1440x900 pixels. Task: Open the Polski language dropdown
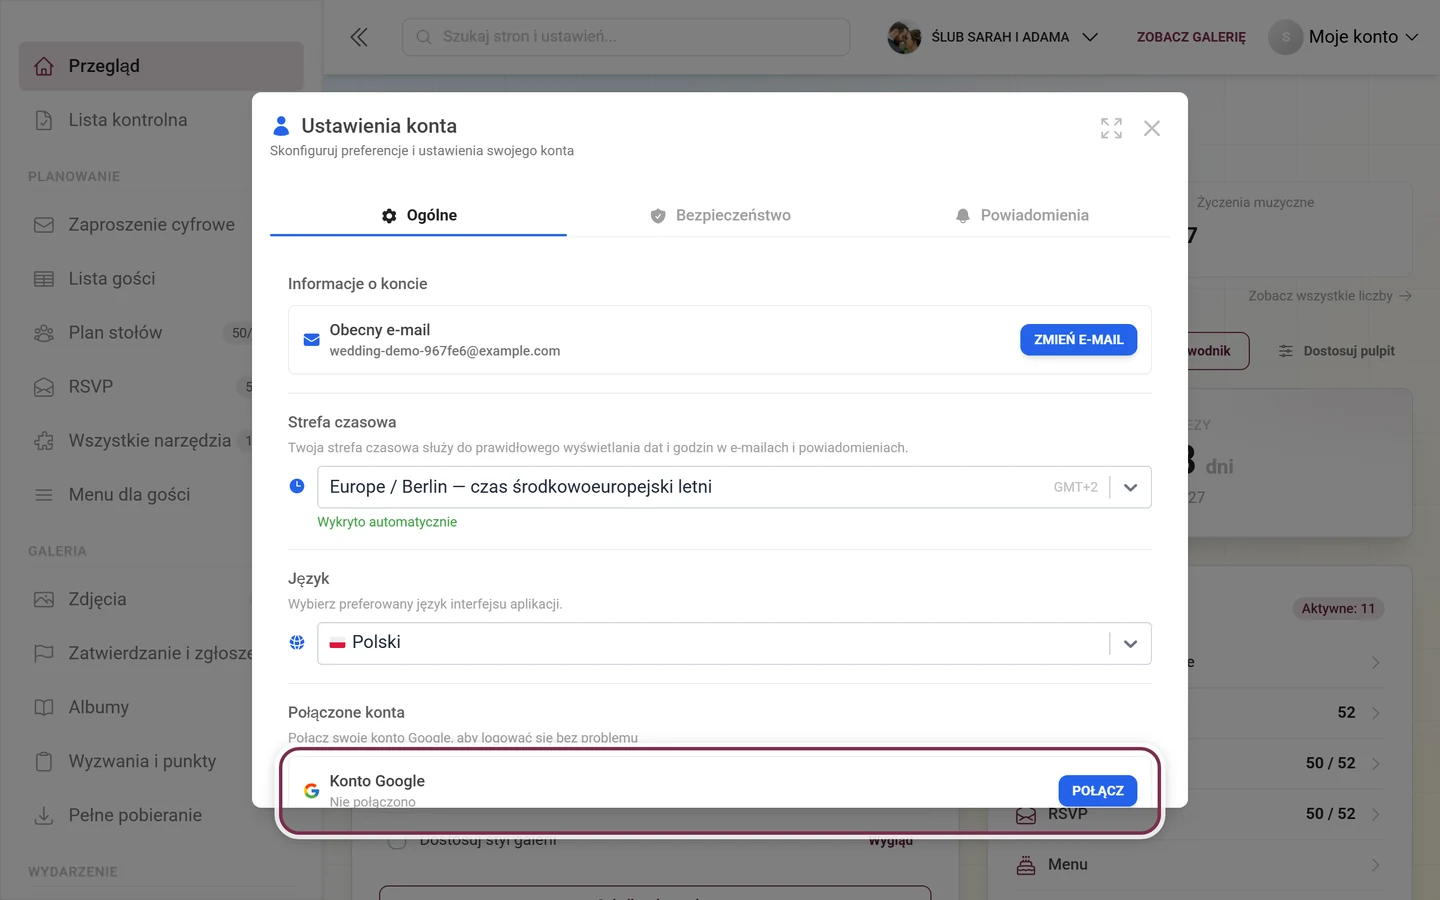[734, 643]
